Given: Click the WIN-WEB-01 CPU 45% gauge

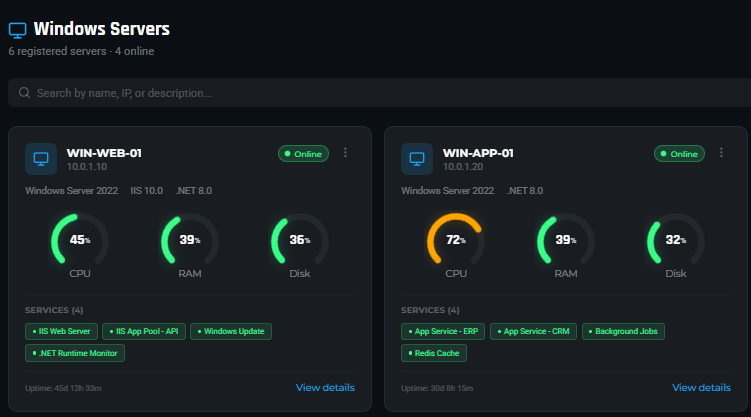Looking at the screenshot, I should click(x=80, y=241).
